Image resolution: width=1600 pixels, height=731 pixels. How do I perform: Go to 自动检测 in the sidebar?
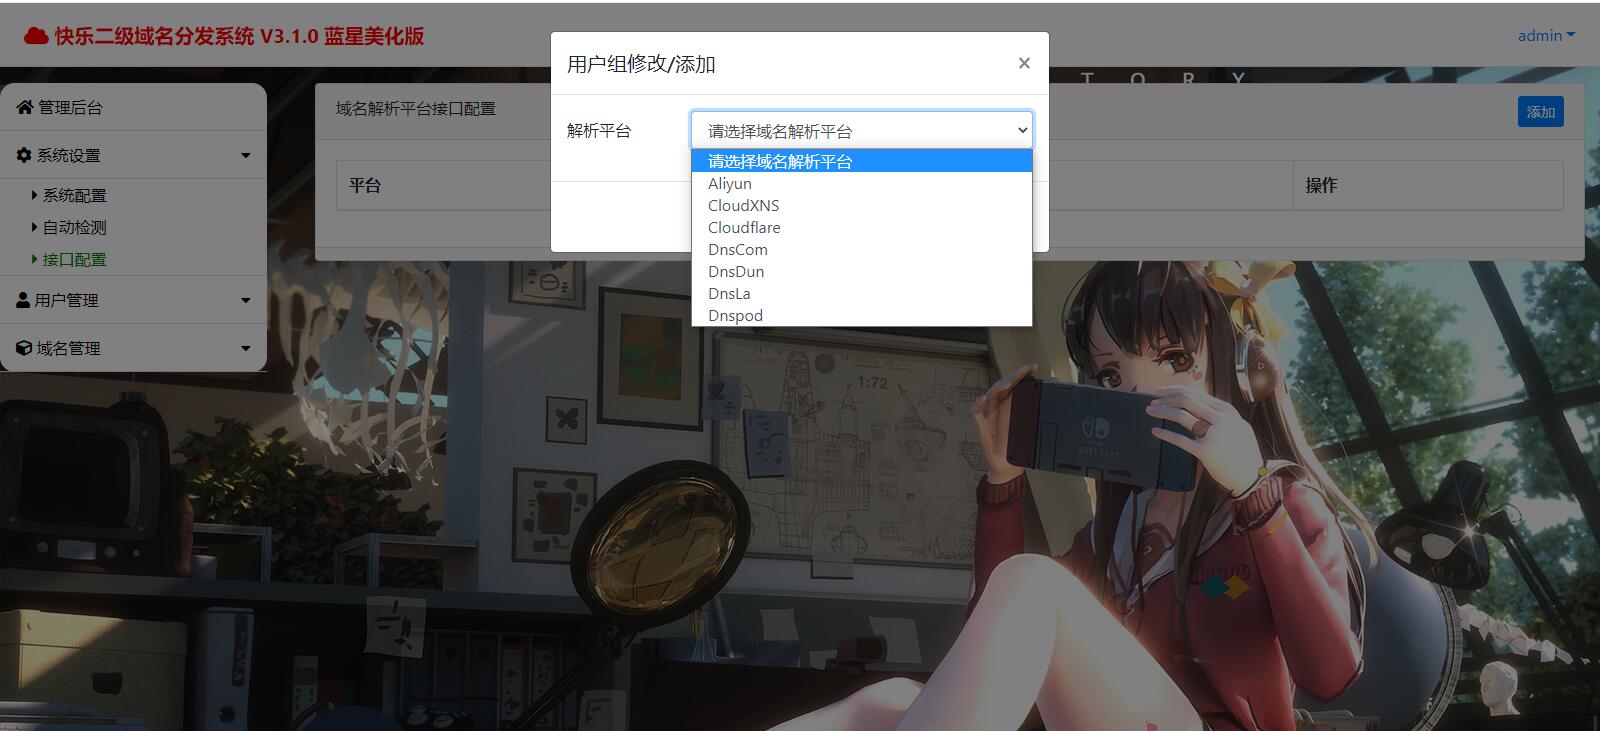(x=74, y=227)
